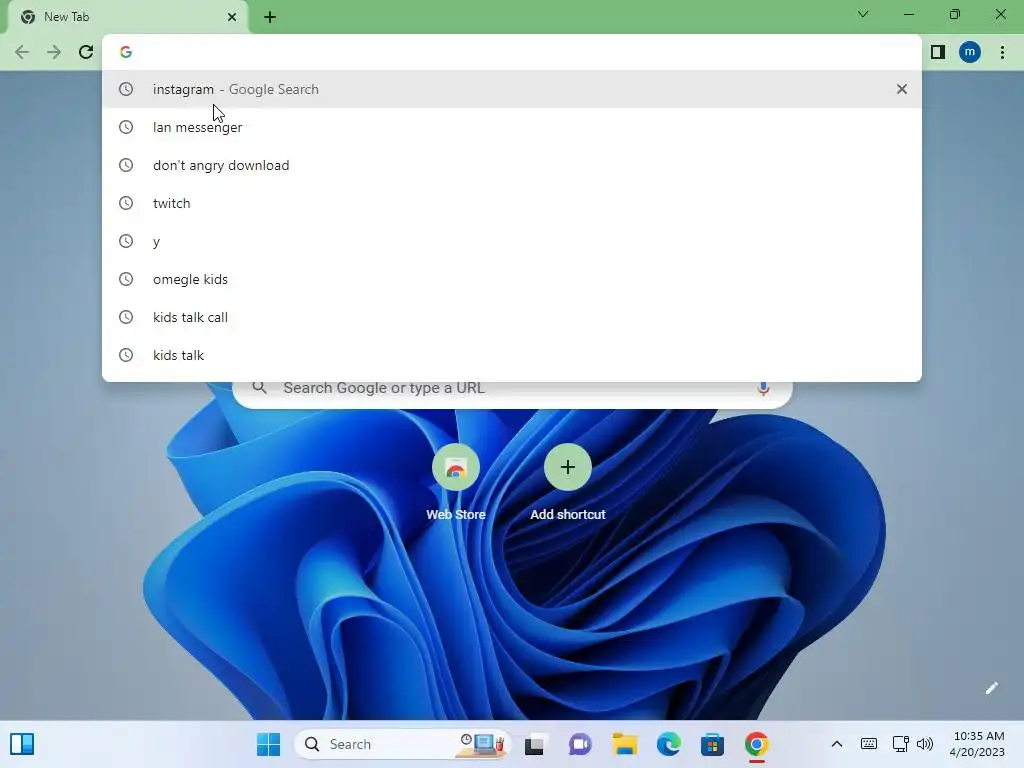Go back using the back arrow
This screenshot has height=768, width=1024.
pos(22,52)
